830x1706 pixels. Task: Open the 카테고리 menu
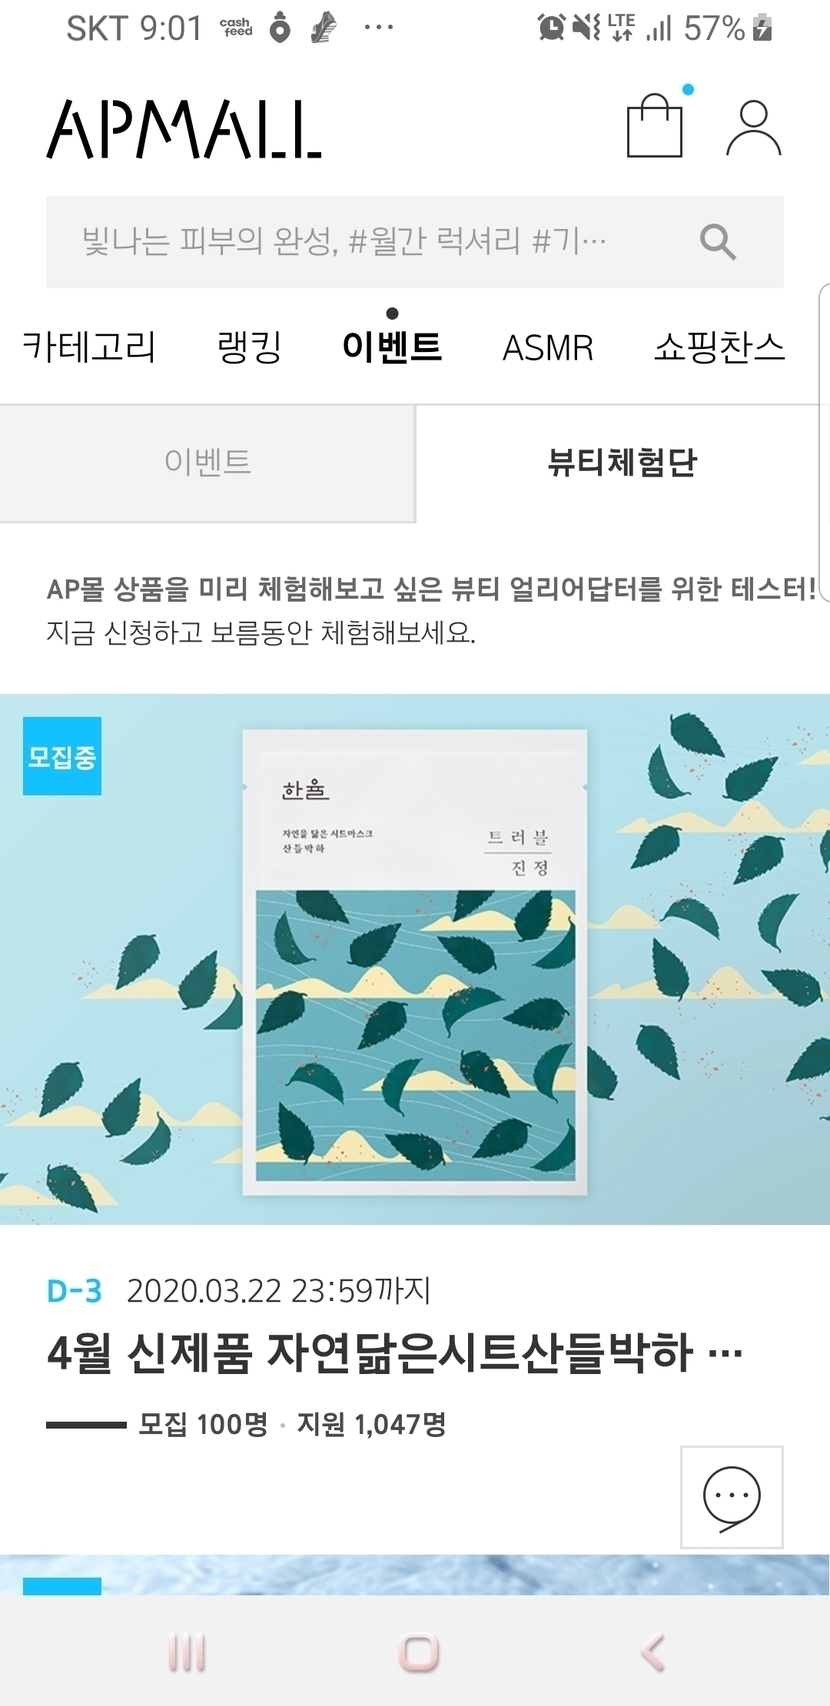click(x=89, y=348)
